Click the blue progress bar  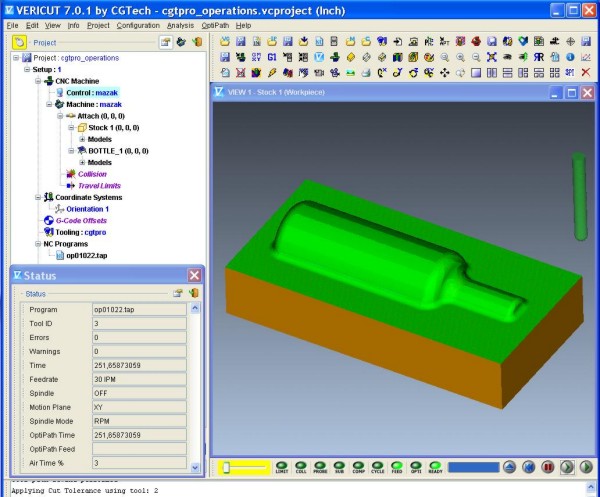[474, 467]
